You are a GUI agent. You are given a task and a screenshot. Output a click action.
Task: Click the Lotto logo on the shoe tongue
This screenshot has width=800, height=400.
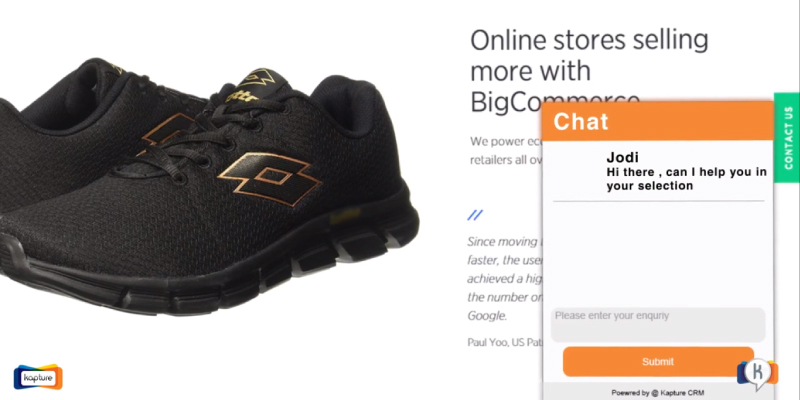click(258, 77)
